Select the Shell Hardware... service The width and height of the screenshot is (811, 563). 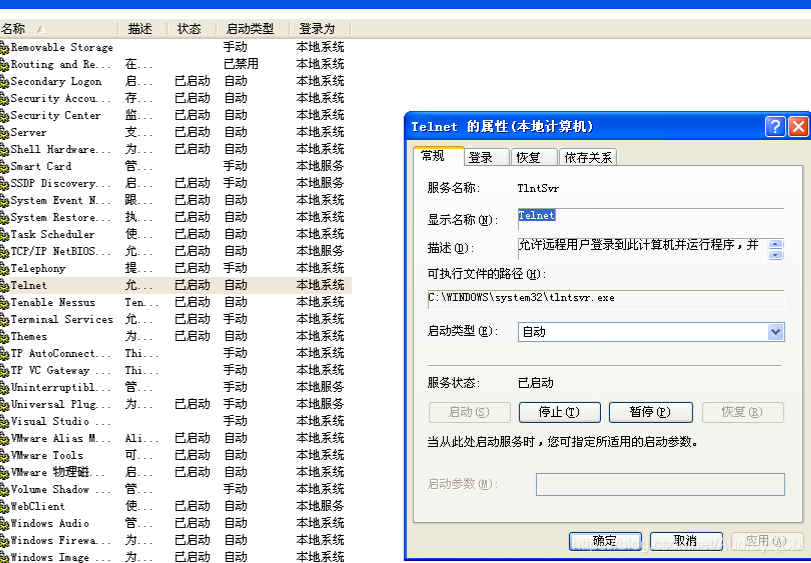(x=176, y=150)
